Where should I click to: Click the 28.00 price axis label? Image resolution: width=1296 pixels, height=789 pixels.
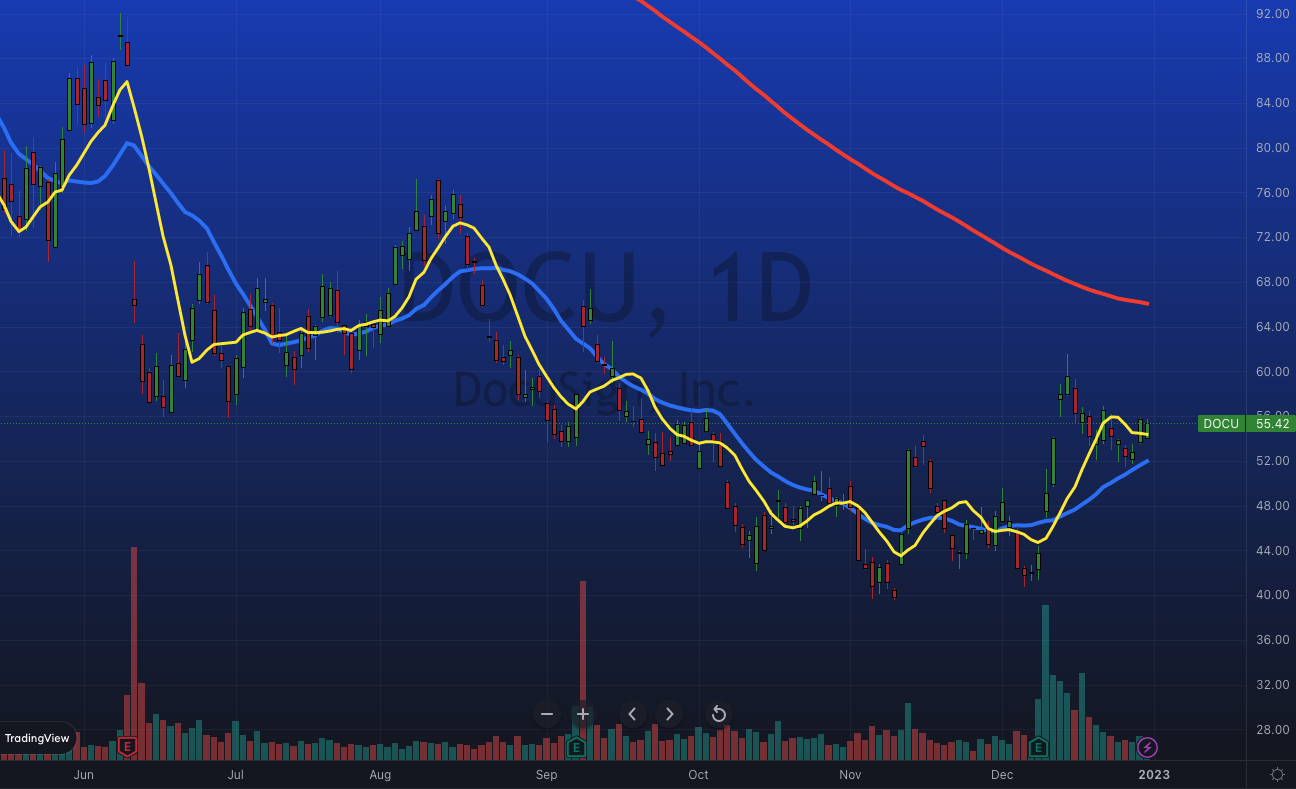tap(1272, 730)
